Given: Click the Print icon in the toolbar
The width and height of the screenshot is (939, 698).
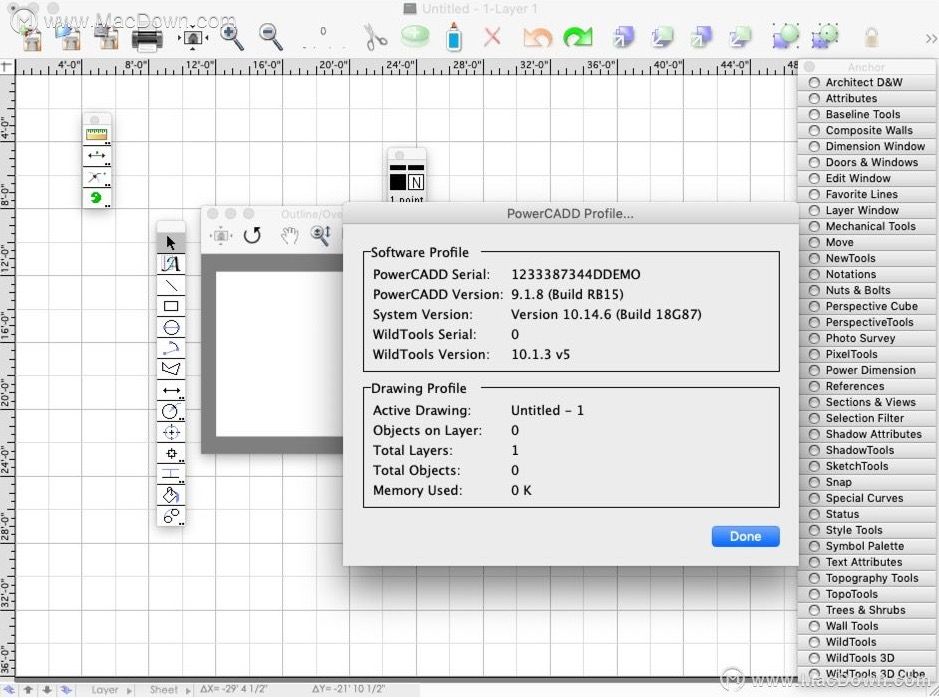Looking at the screenshot, I should (x=147, y=39).
